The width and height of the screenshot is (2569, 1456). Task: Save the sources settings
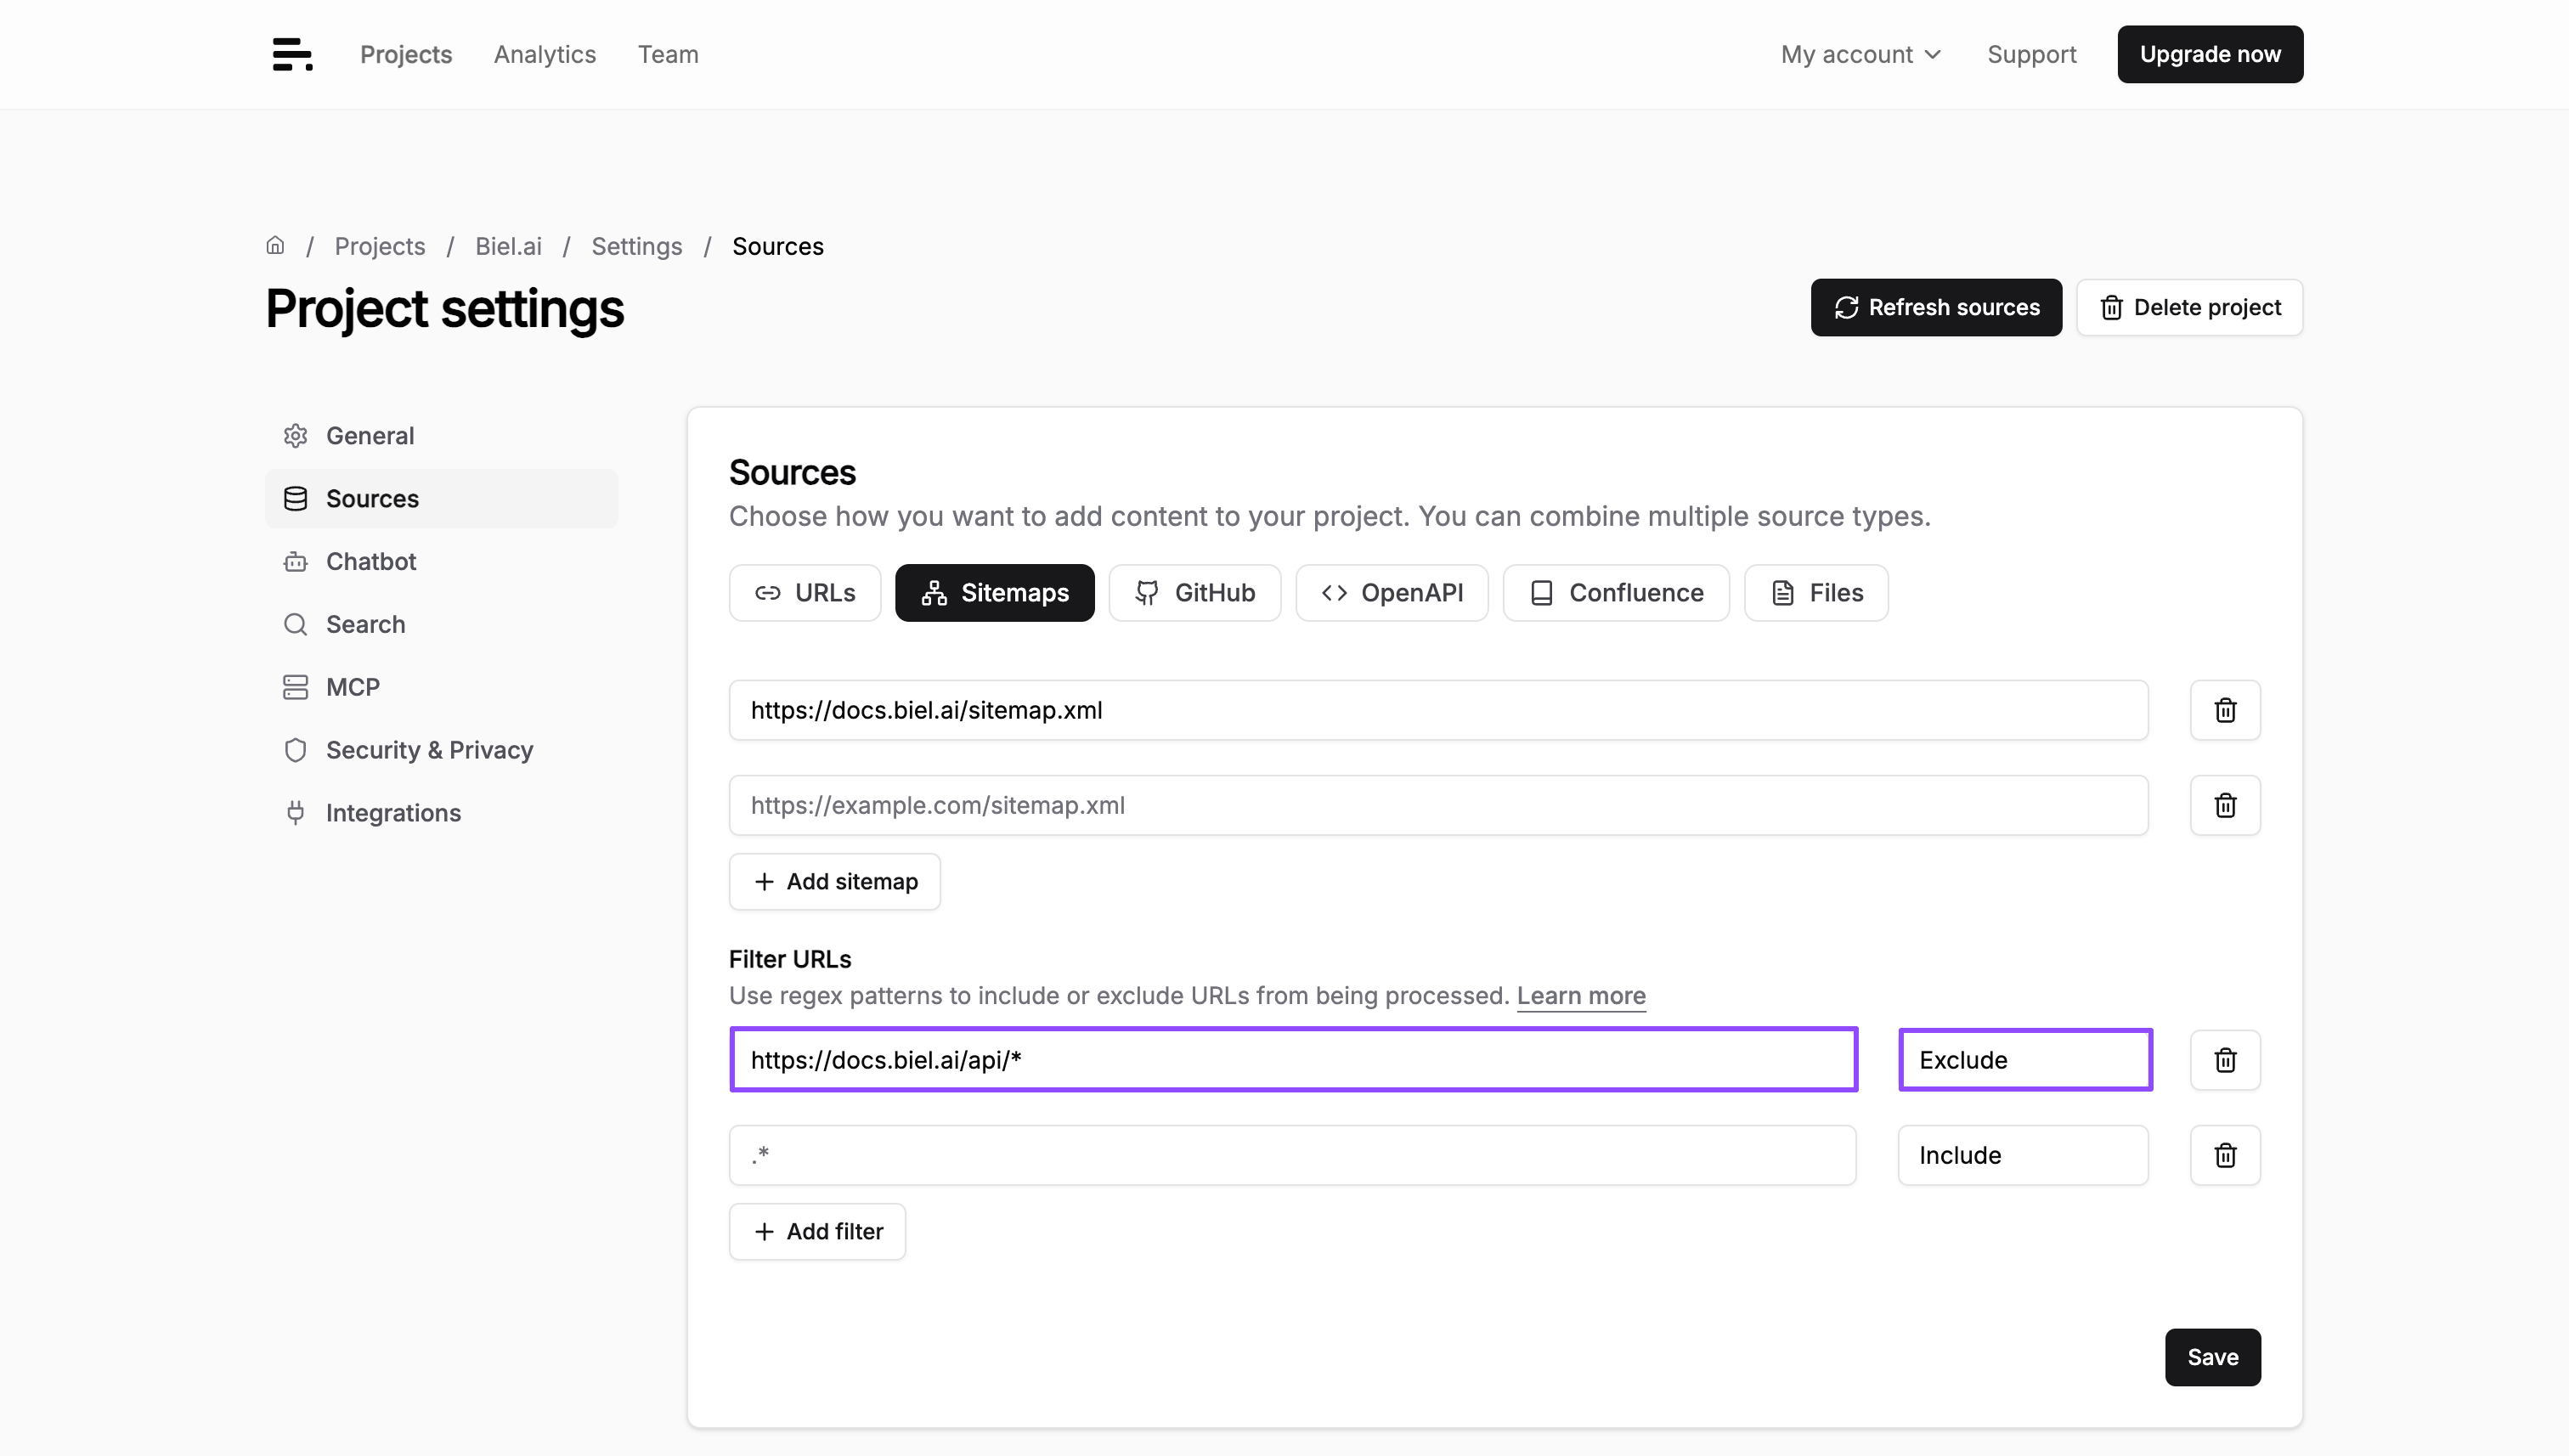pyautogui.click(x=2212, y=1357)
